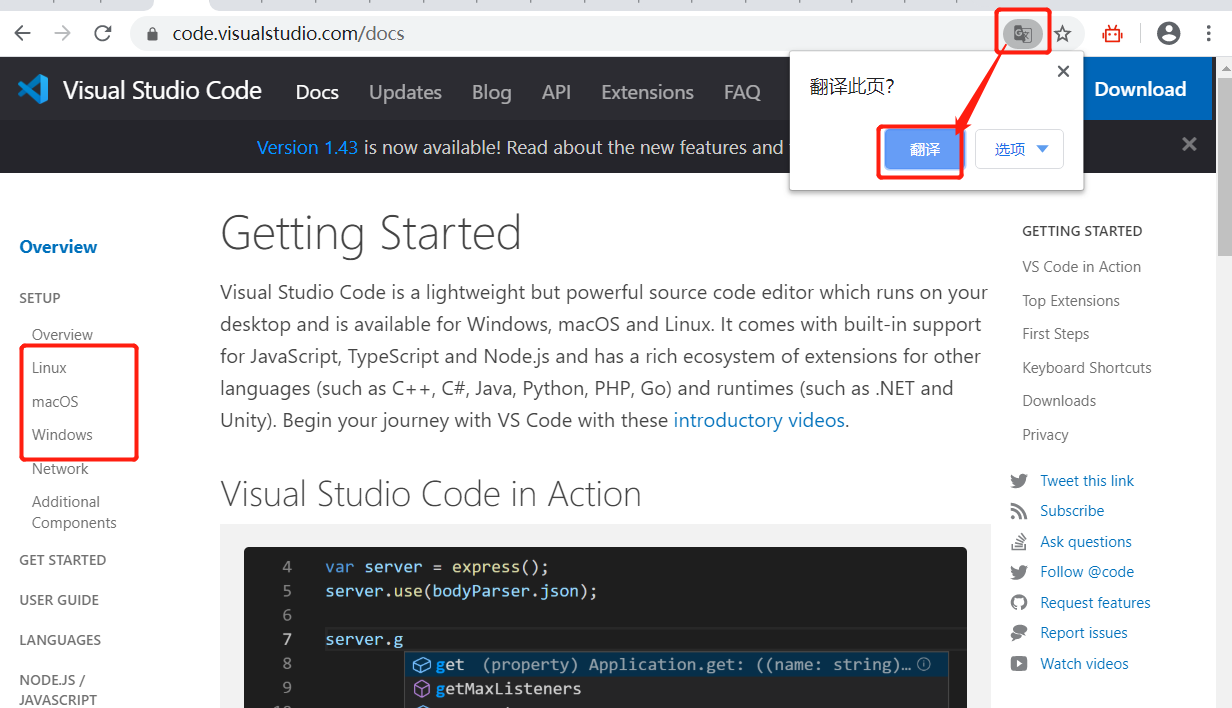Jump to Privacy section

tap(1045, 435)
